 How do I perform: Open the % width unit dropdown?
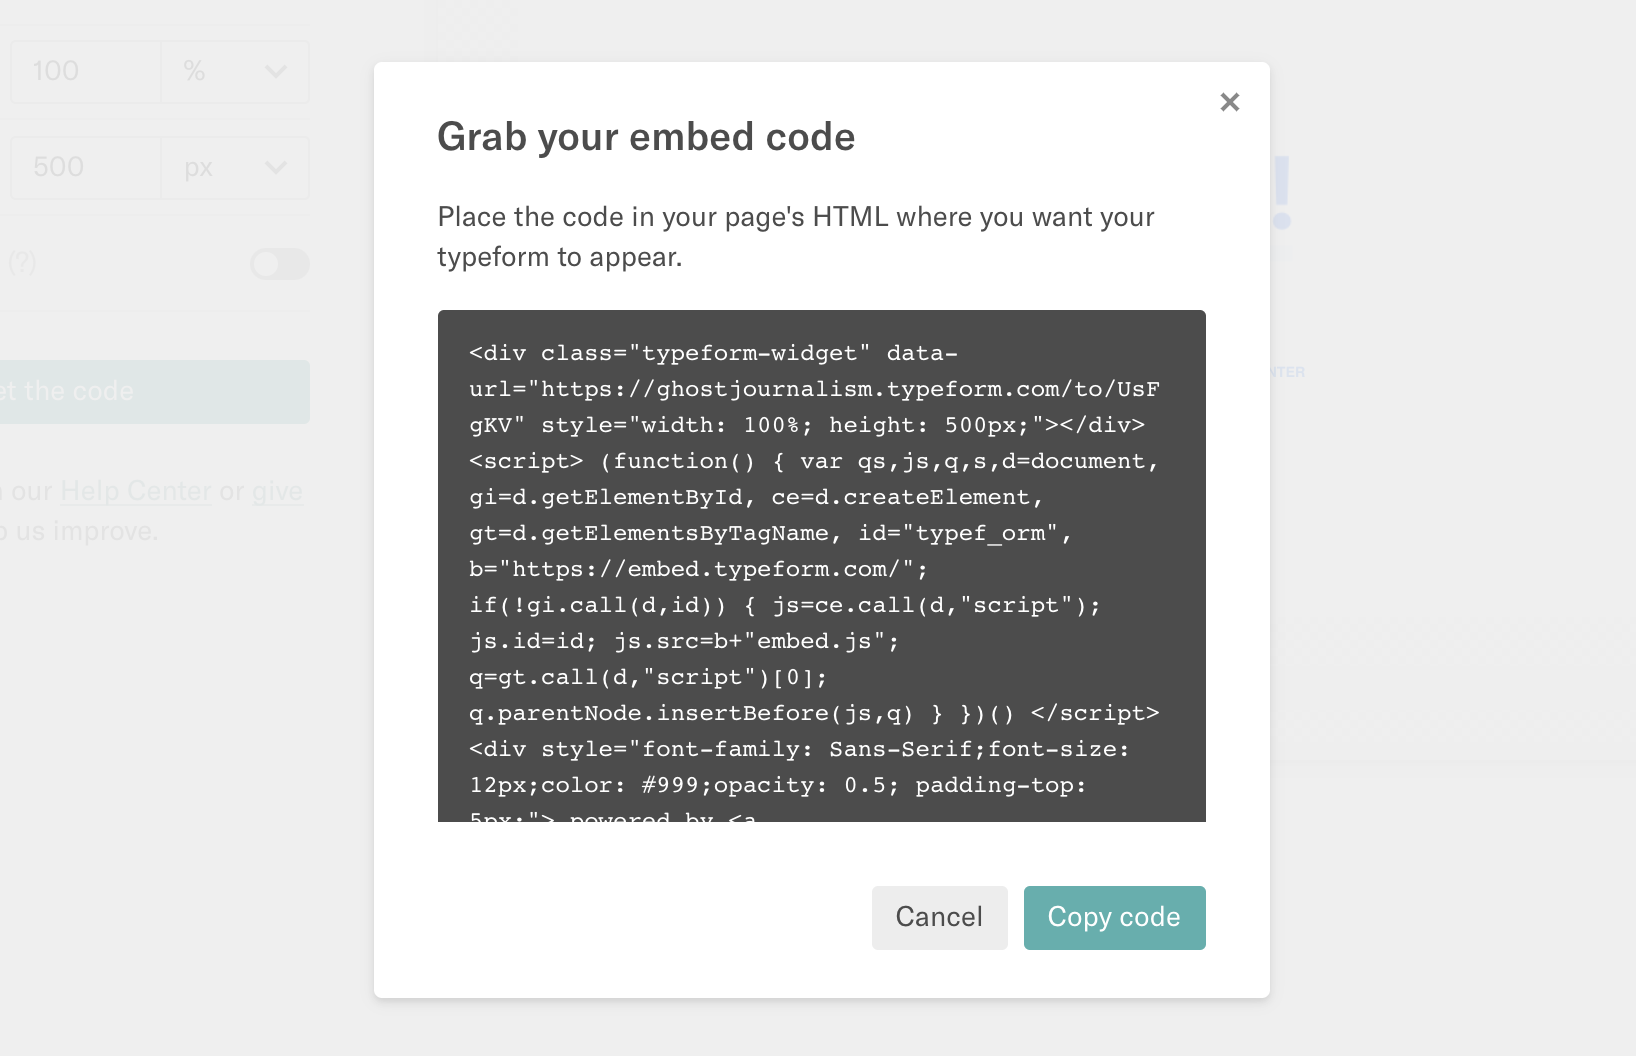(234, 72)
